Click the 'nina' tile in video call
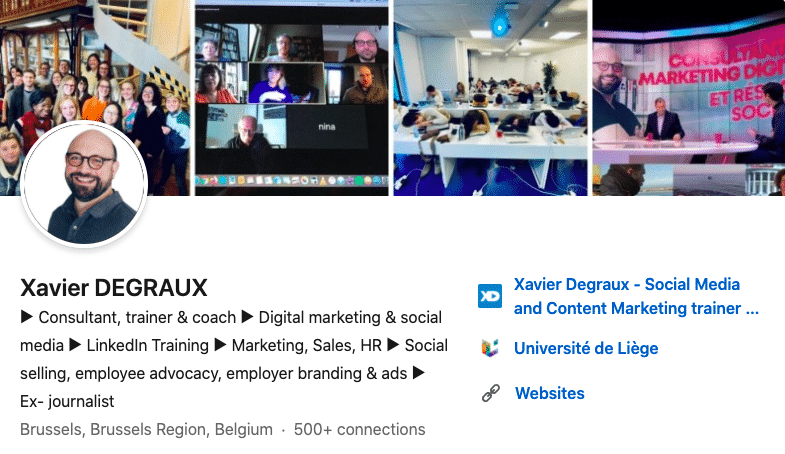 pos(327,126)
